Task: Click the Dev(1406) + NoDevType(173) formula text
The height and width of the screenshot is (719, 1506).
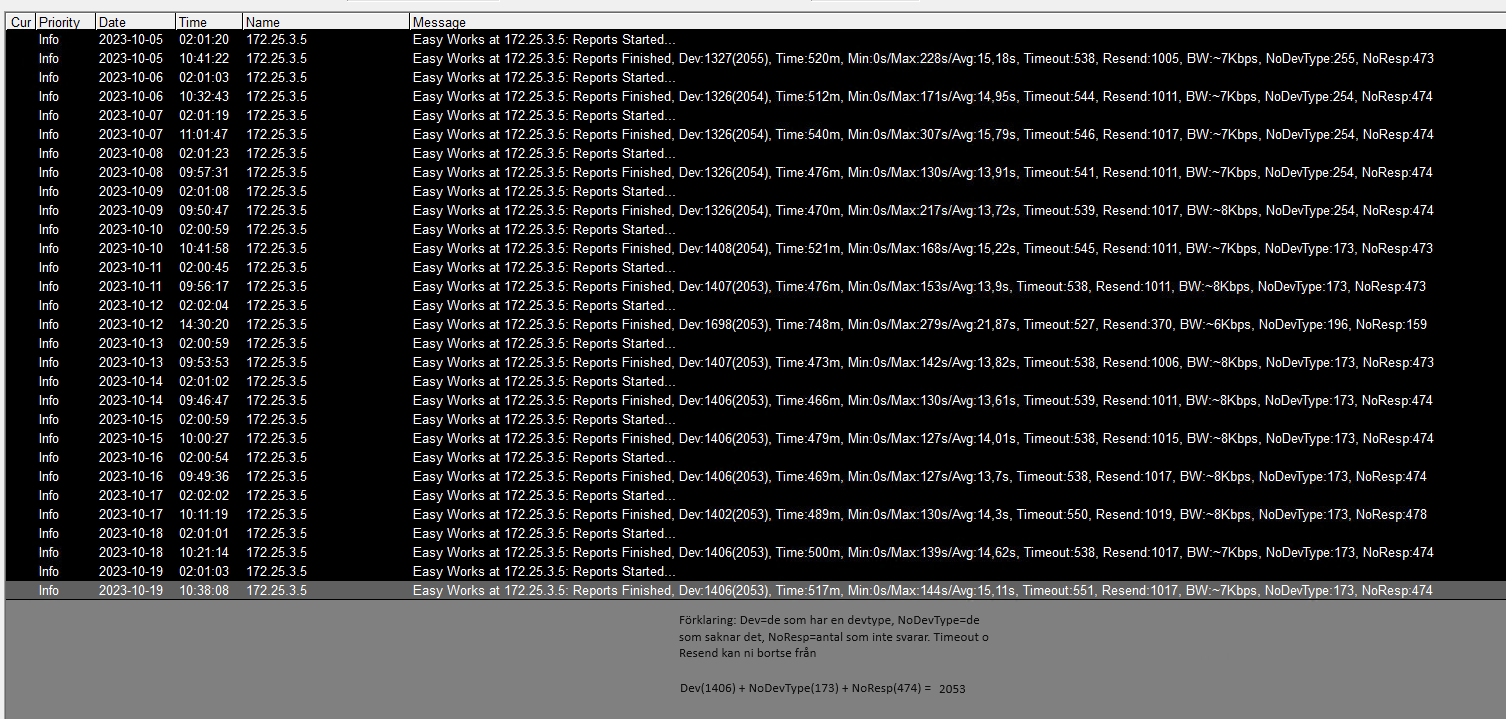Action: [822, 689]
